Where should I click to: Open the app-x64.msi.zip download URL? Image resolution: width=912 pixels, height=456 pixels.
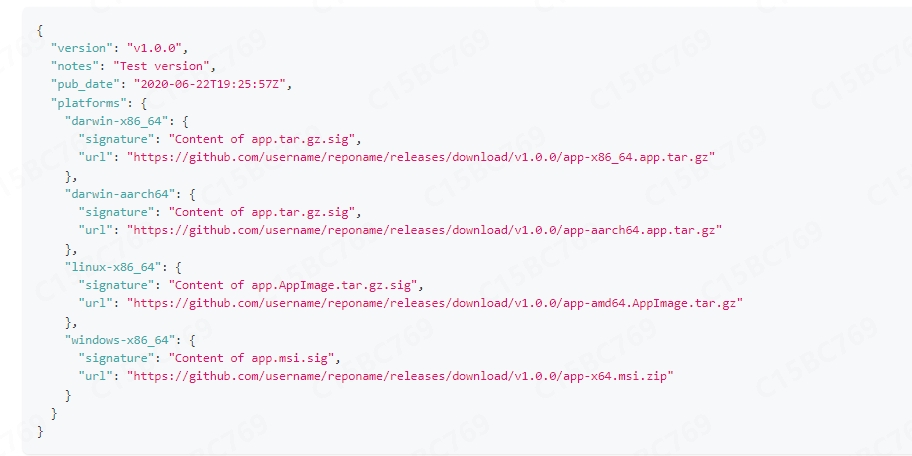click(x=400, y=375)
